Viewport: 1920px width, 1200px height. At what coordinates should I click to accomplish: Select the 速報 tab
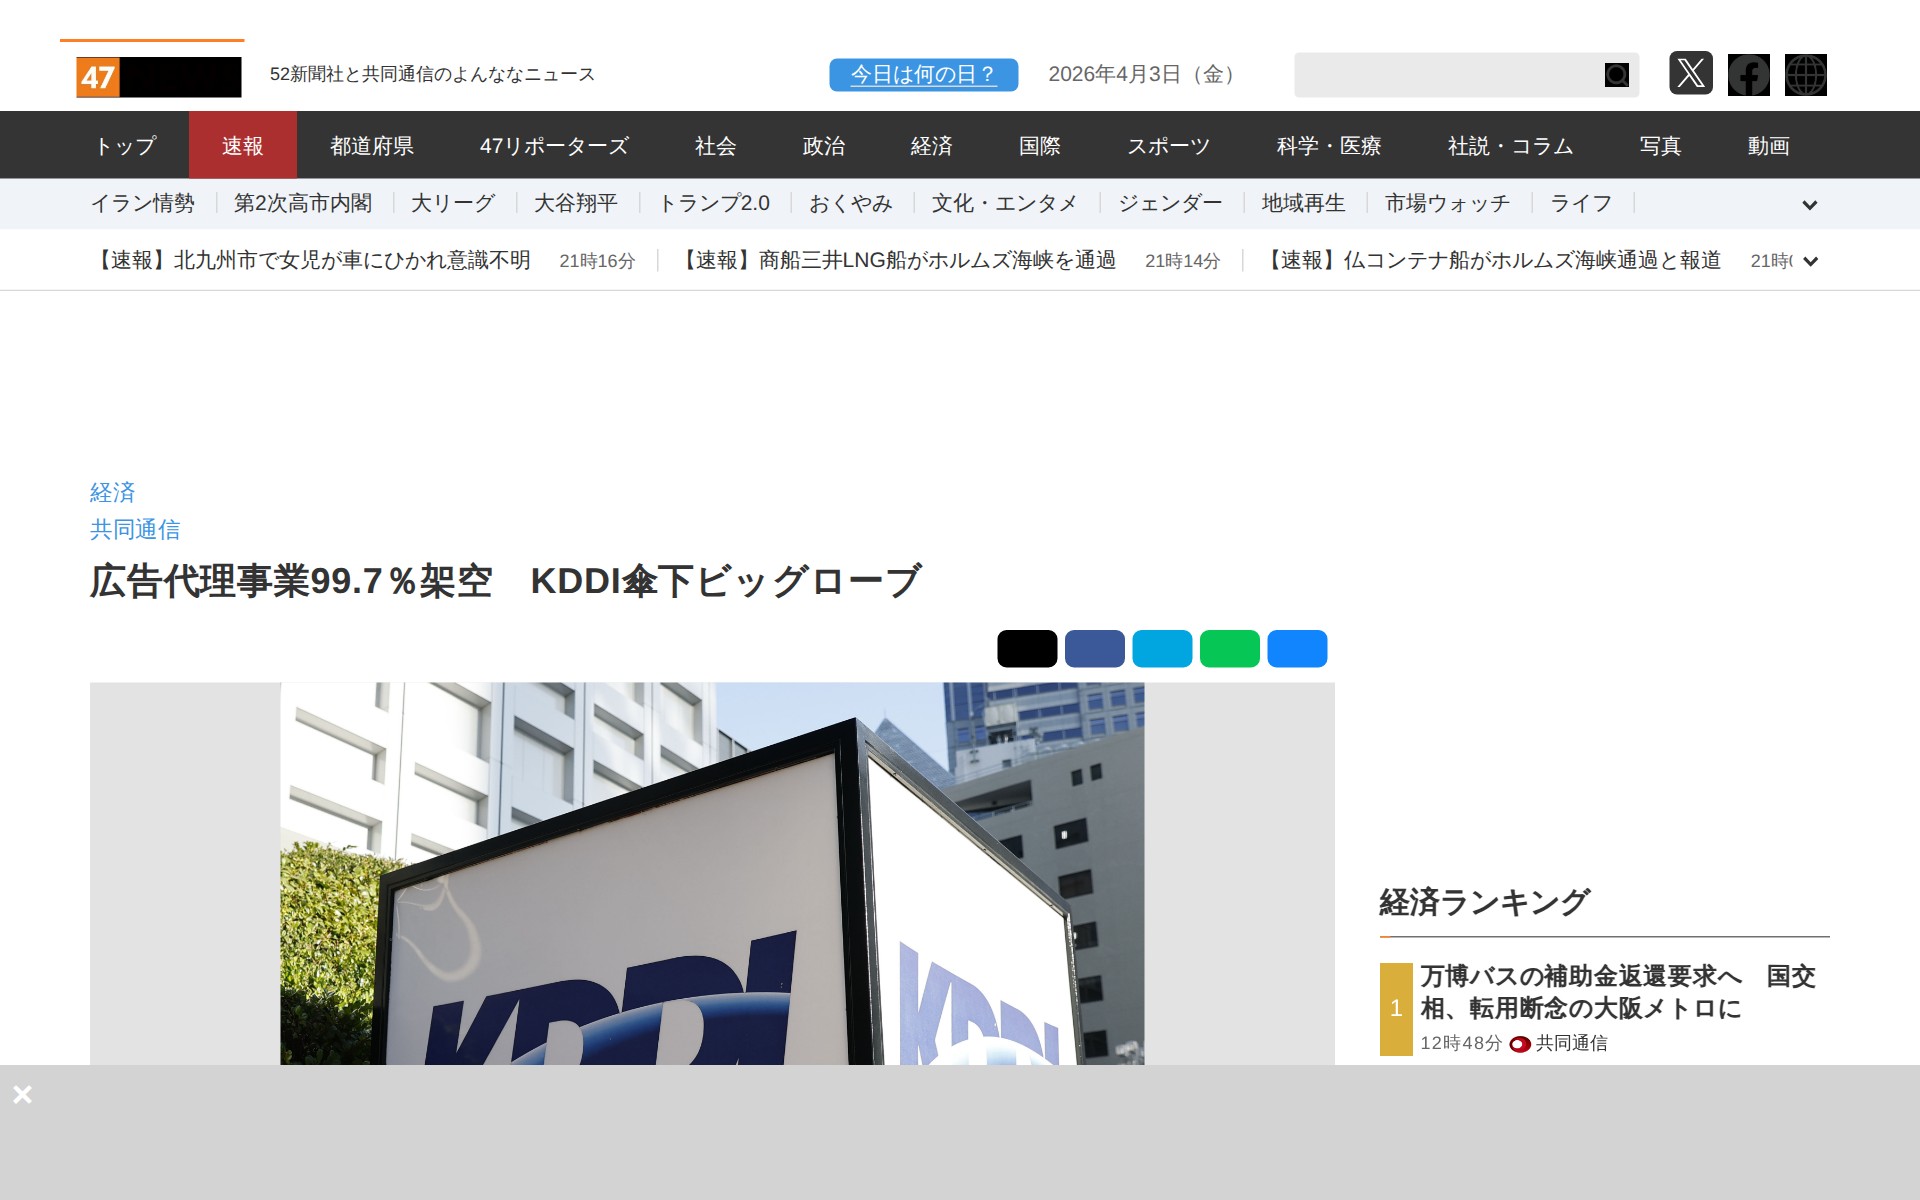click(242, 146)
